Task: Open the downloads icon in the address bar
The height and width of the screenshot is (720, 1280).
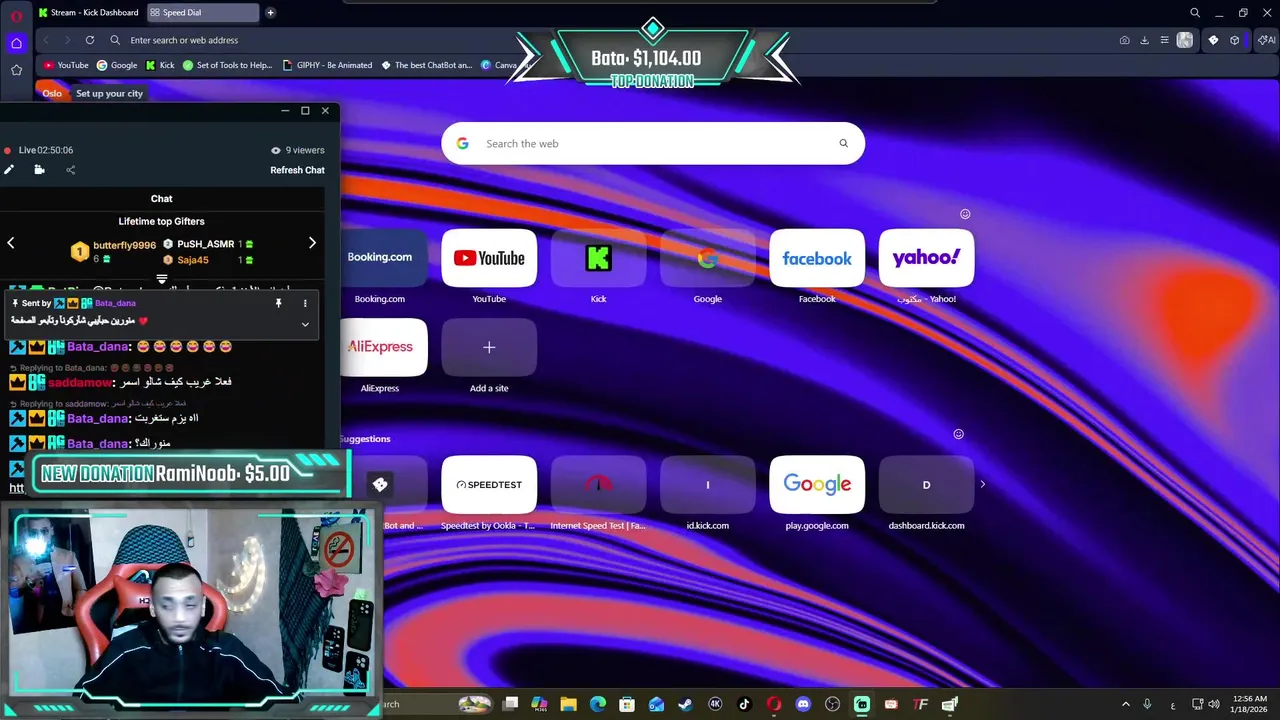Action: [1144, 40]
